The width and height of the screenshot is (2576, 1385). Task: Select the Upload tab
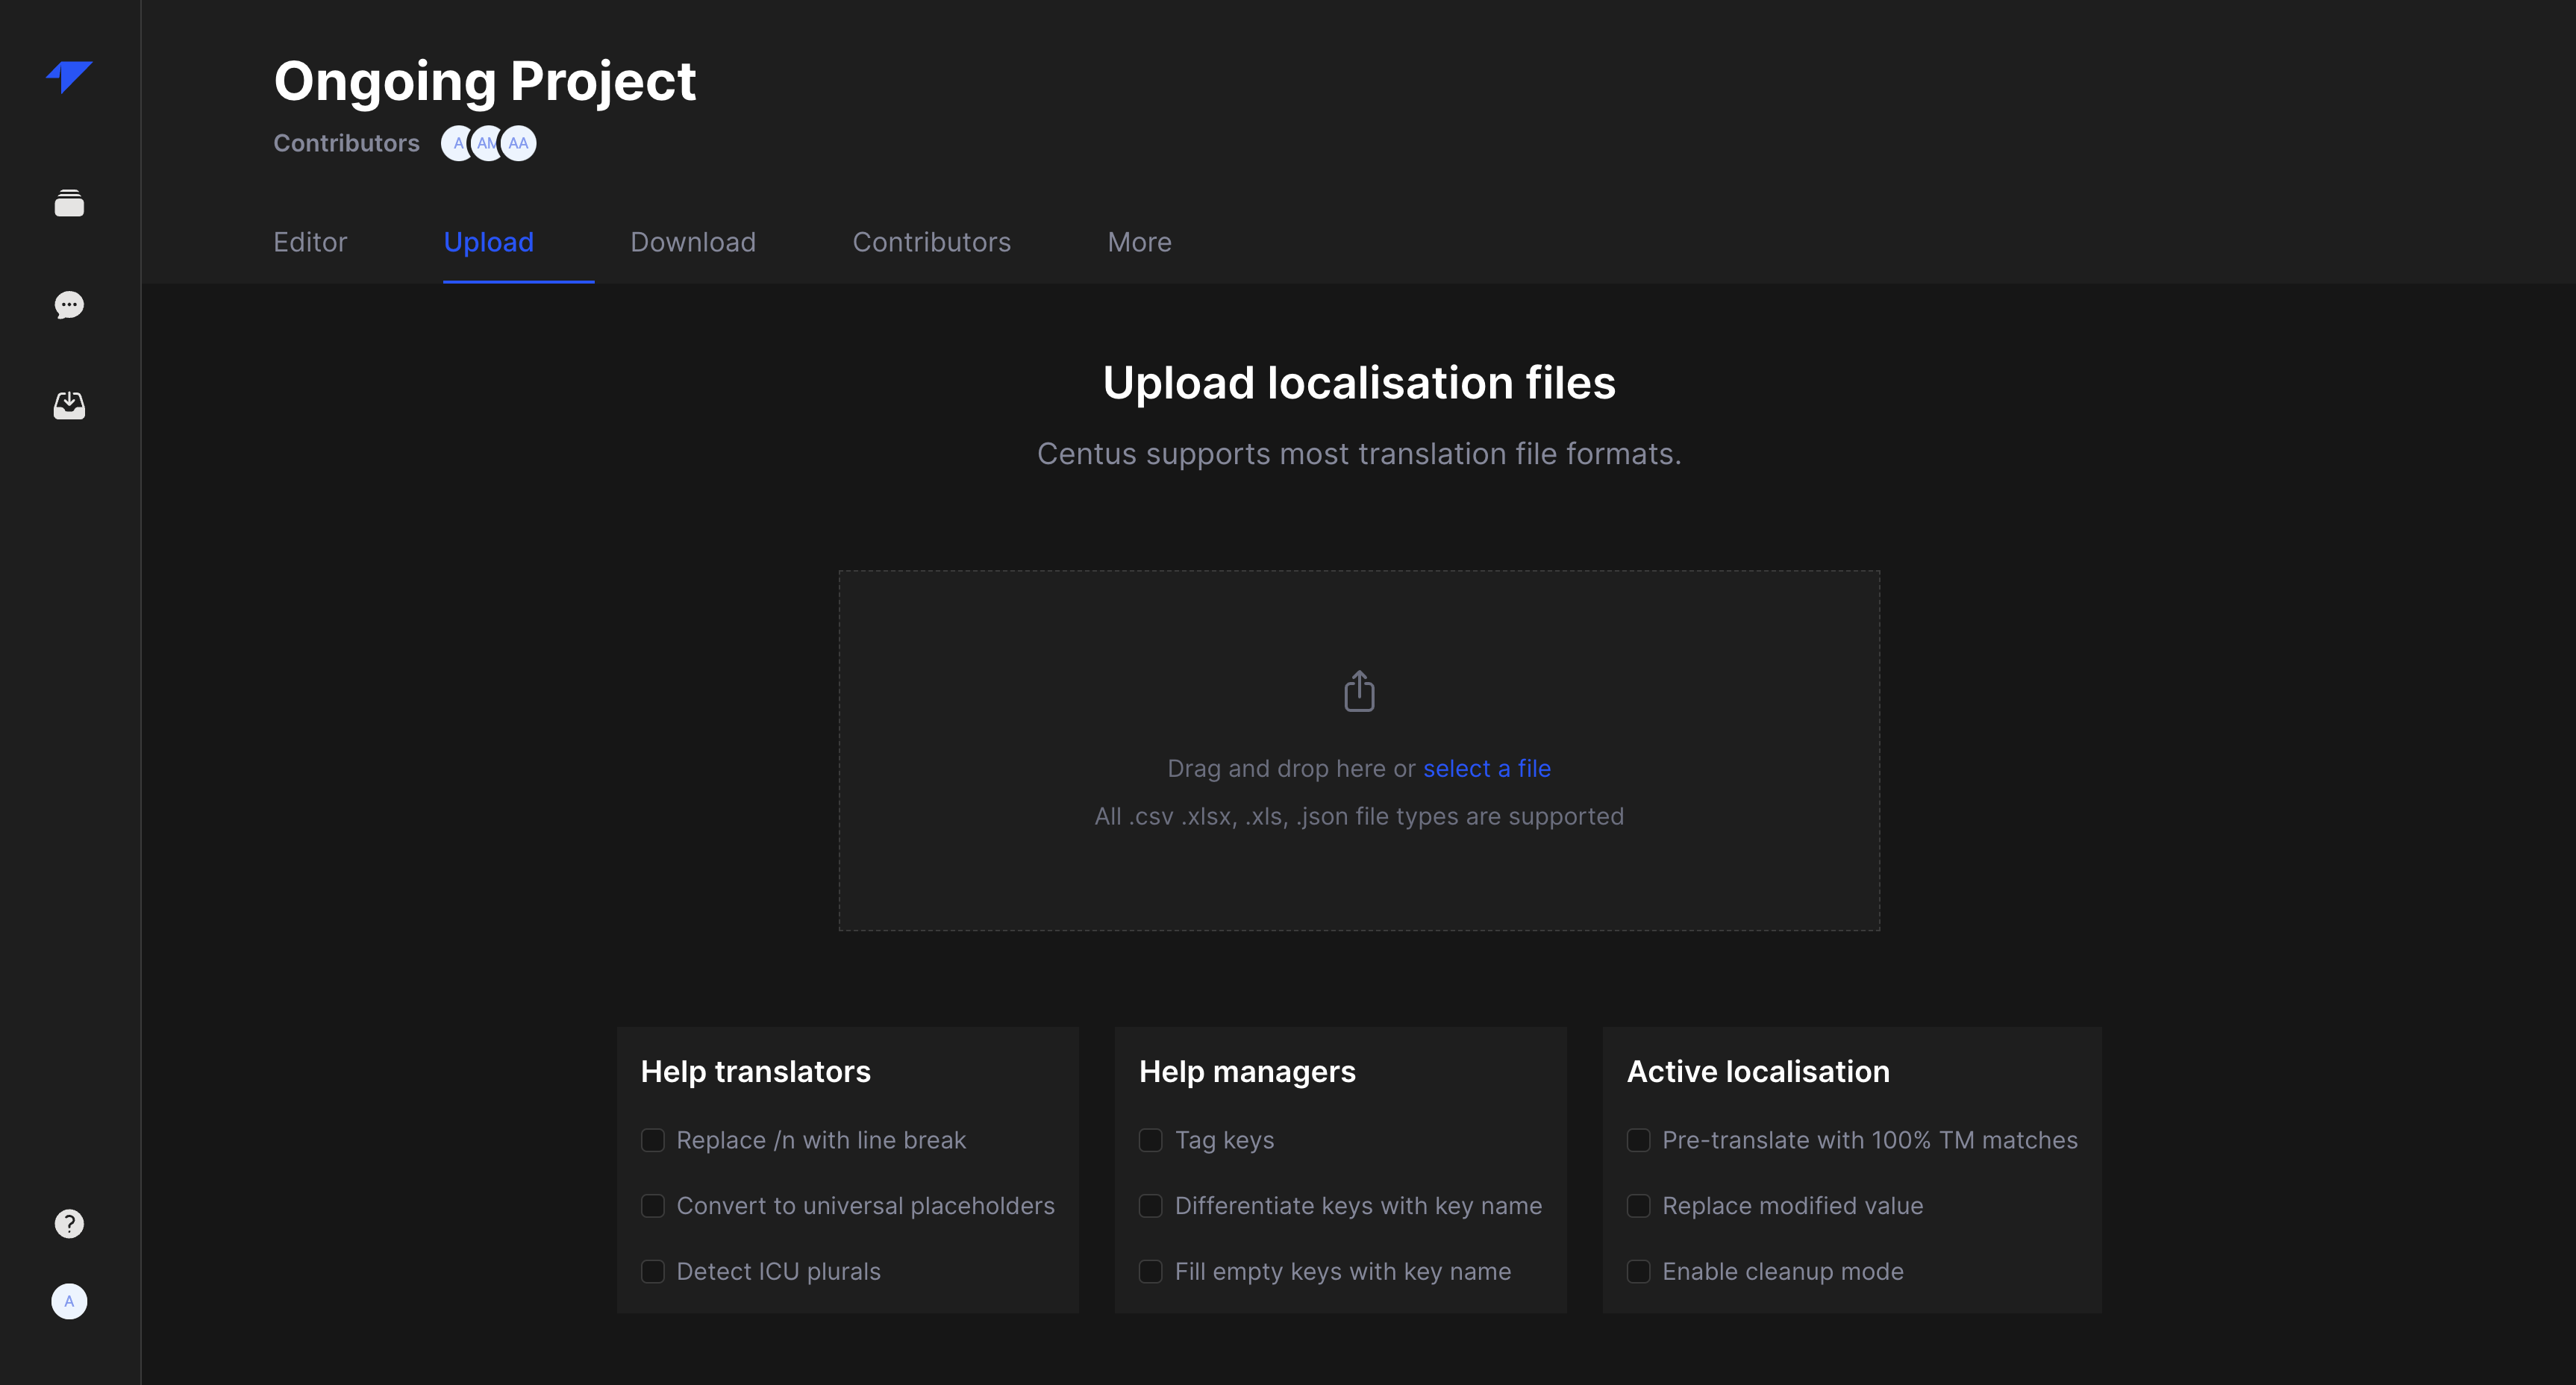point(489,242)
